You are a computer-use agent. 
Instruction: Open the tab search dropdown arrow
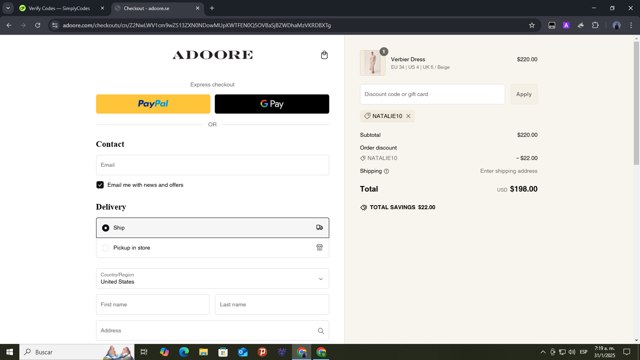[x=8, y=8]
